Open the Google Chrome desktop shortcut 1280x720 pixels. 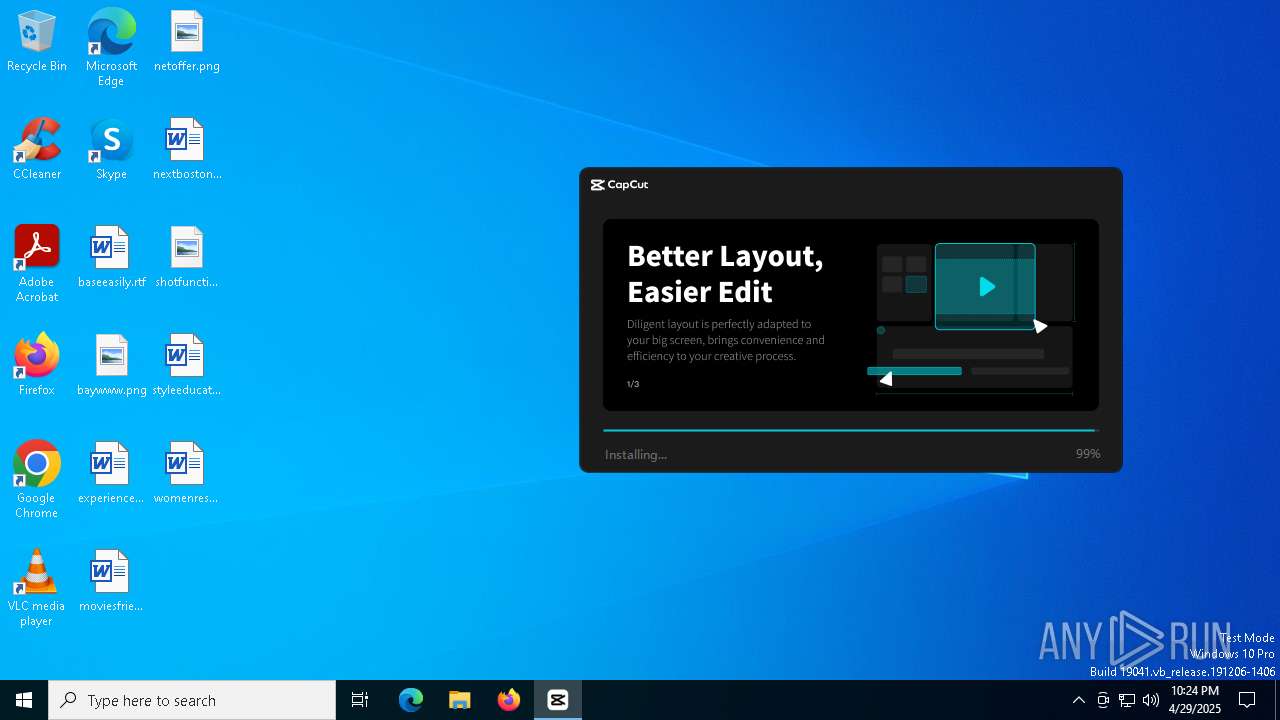[37, 480]
